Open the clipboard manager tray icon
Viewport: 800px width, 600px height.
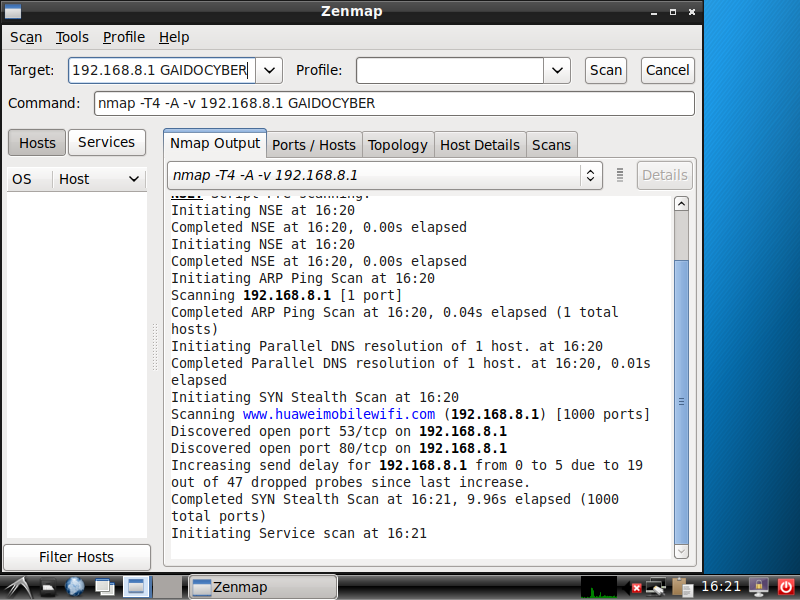click(x=683, y=587)
